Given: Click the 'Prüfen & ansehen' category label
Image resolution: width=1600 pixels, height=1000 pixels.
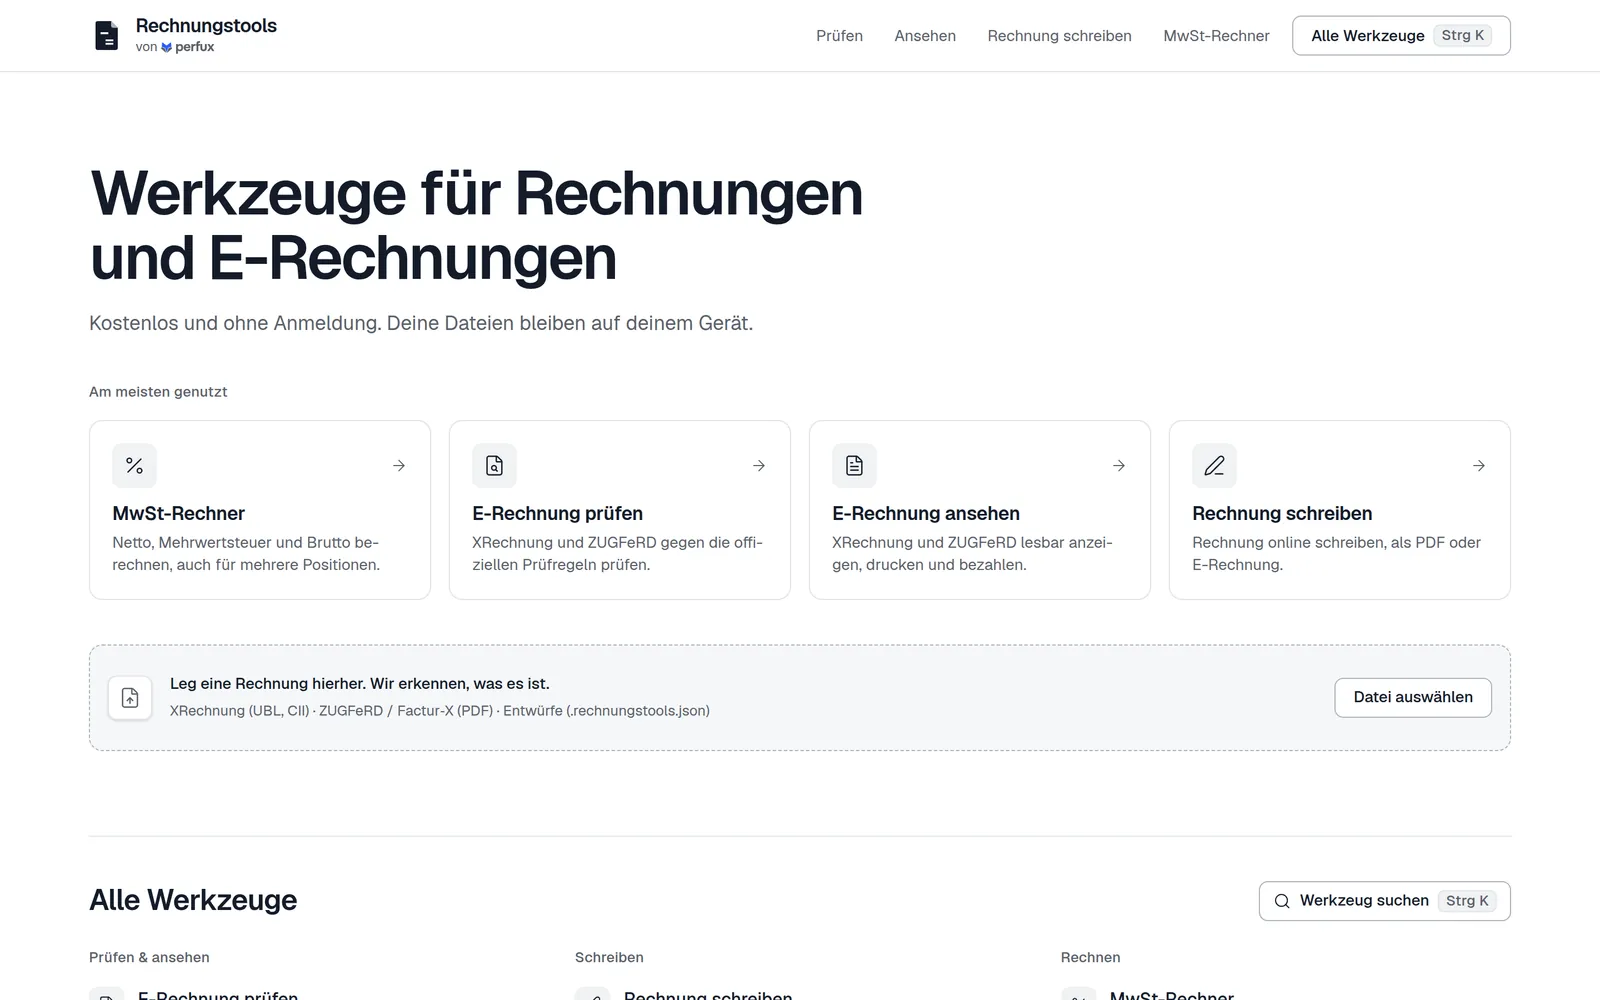Looking at the screenshot, I should pos(149,957).
